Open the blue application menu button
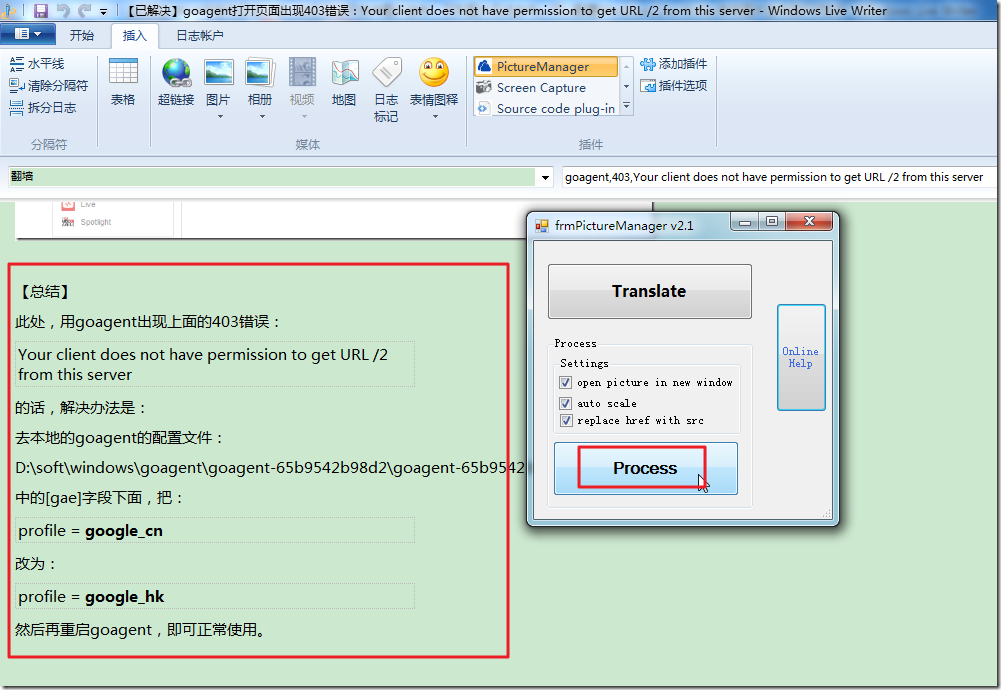1001x690 pixels. coord(27,34)
